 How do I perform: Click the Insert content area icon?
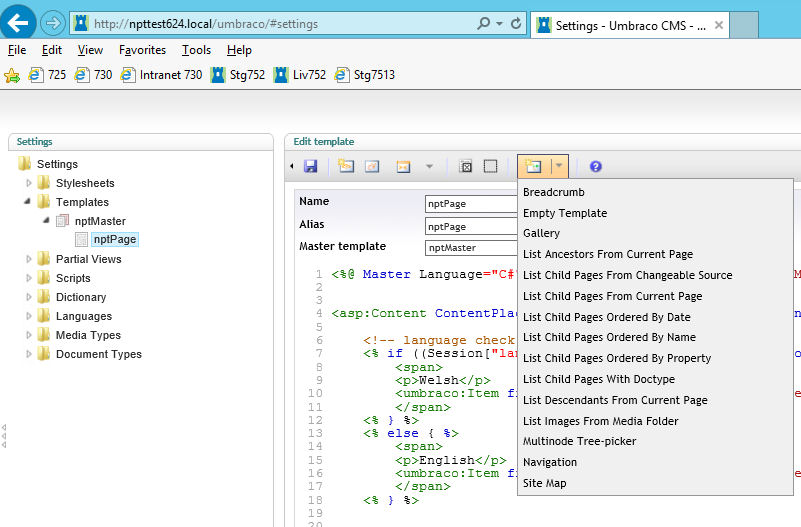point(490,166)
